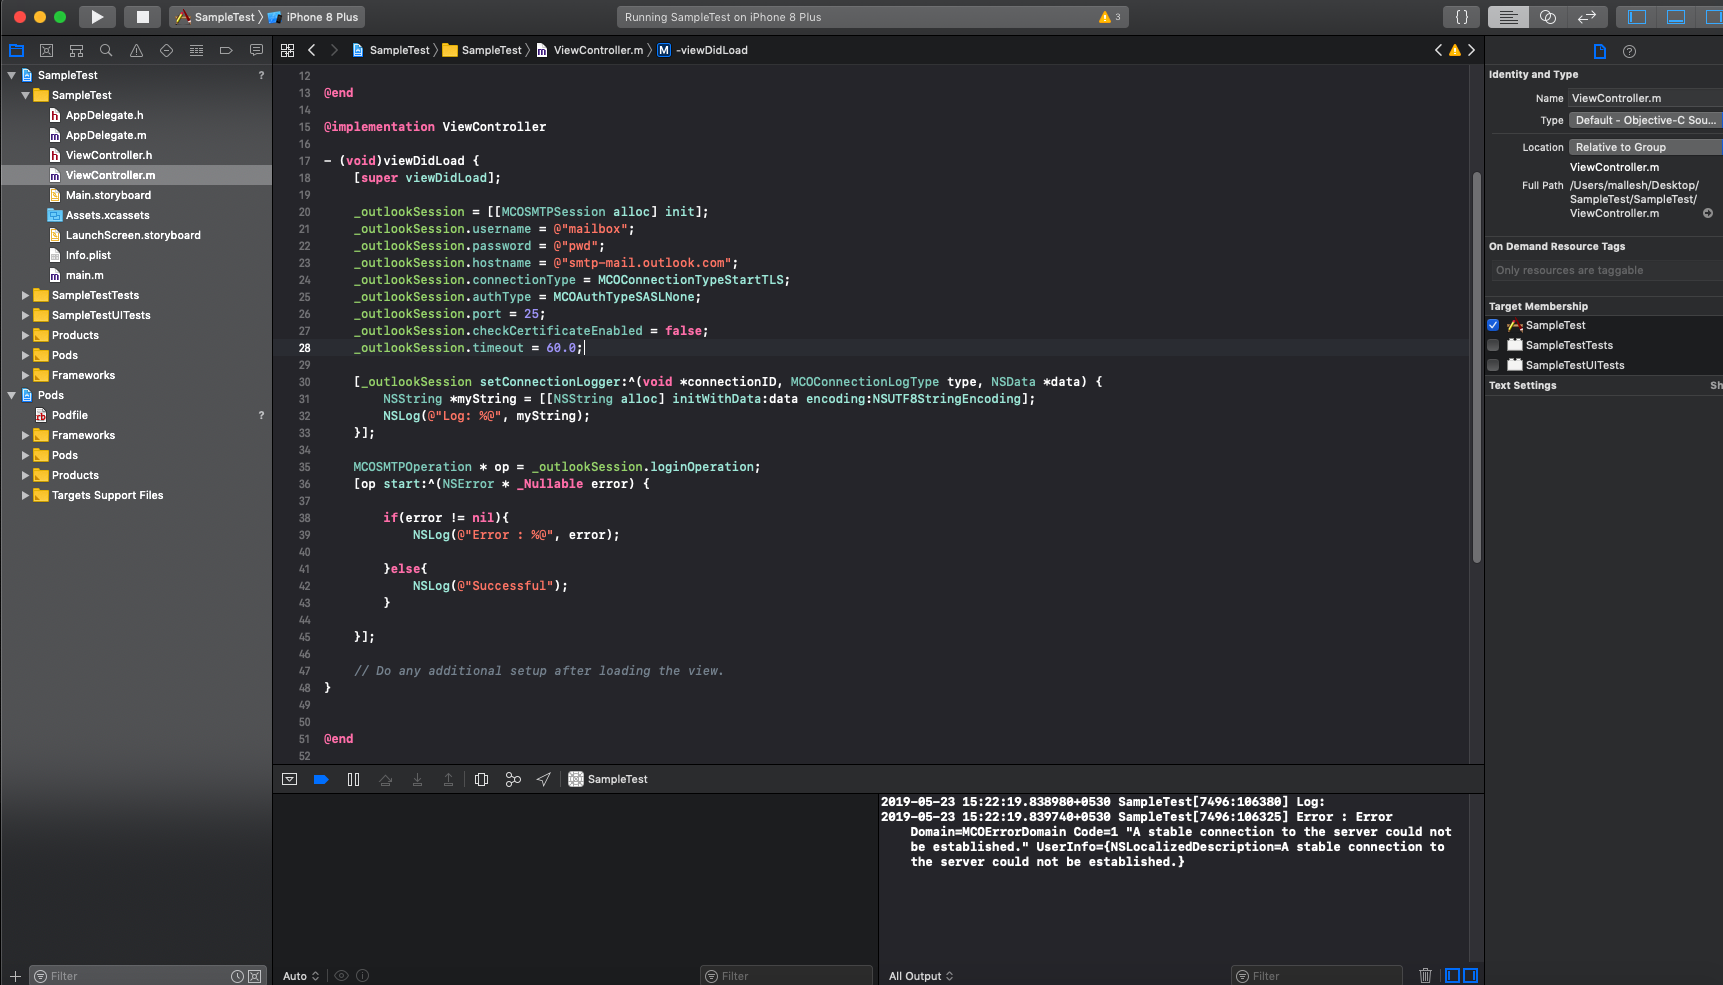This screenshot has width=1723, height=985.
Task: Expand the Frameworks group under SampleTest
Action: [x=26, y=375]
